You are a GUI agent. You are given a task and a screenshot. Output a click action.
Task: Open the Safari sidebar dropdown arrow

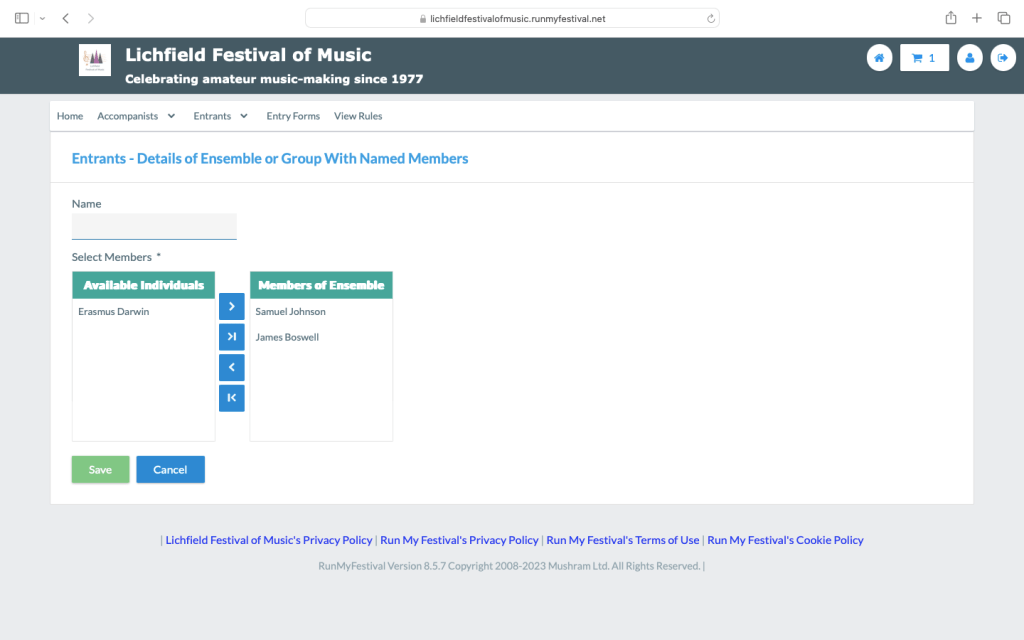pos(42,18)
